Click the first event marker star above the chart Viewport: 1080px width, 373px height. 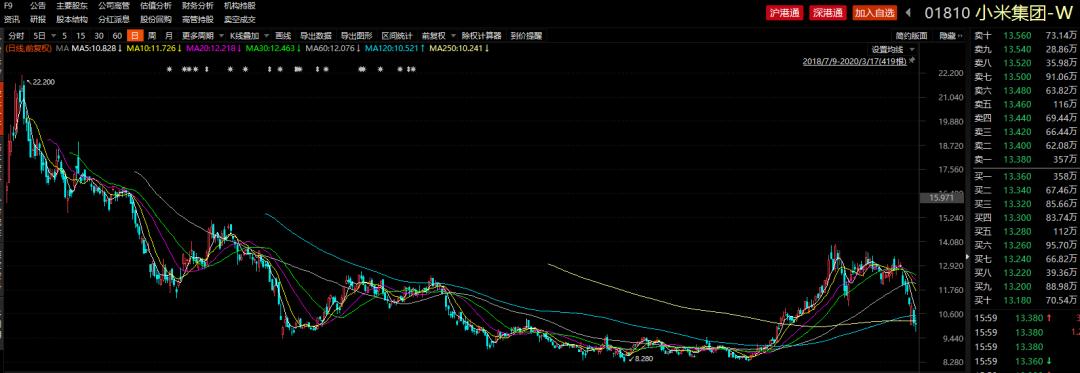point(168,70)
